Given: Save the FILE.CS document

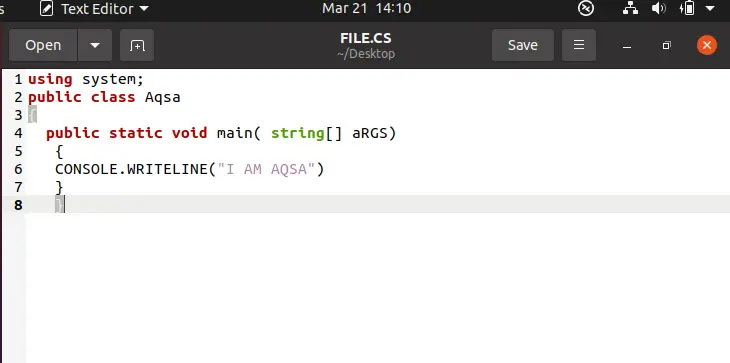Looking at the screenshot, I should click(523, 45).
